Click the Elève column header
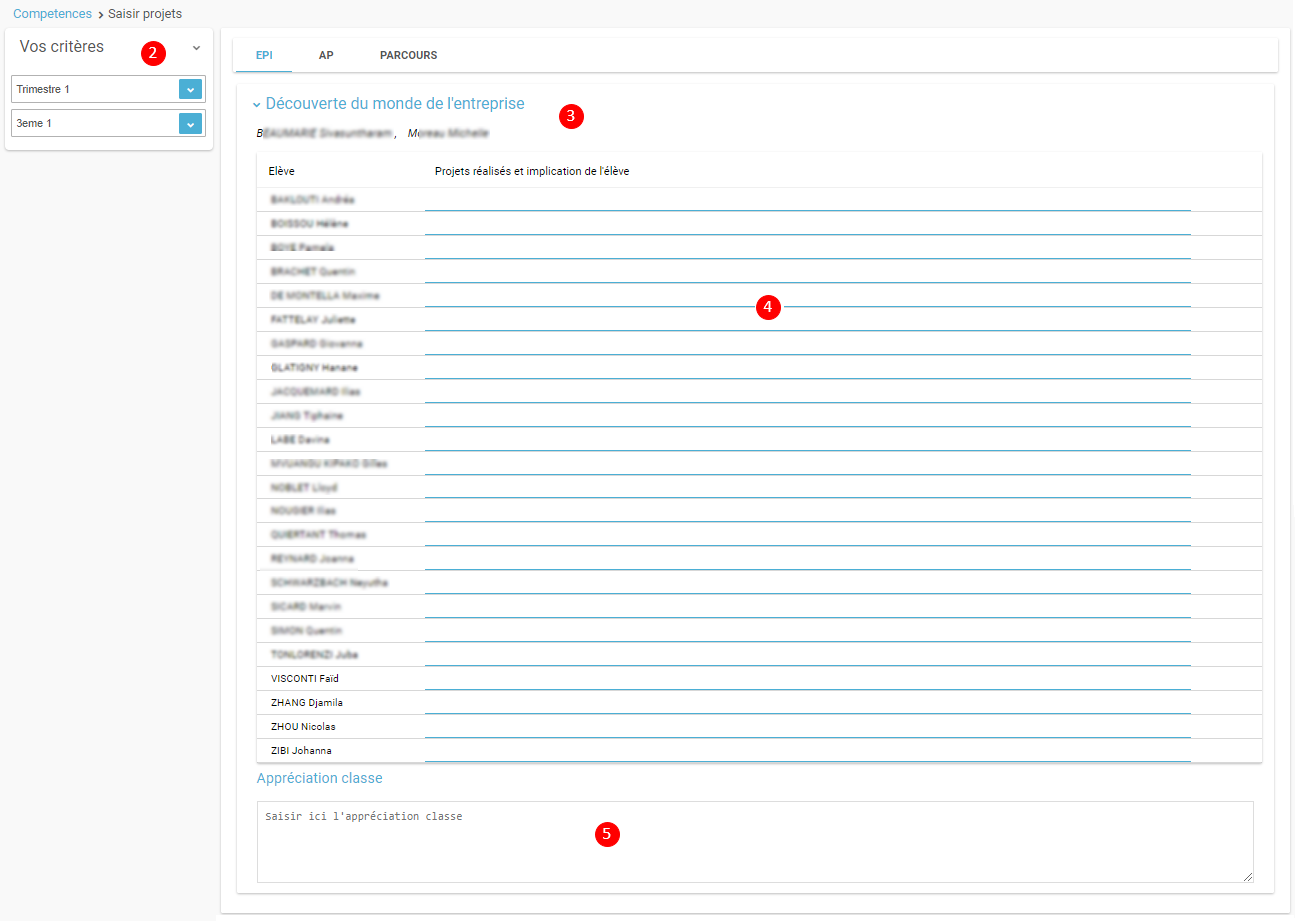 282,171
